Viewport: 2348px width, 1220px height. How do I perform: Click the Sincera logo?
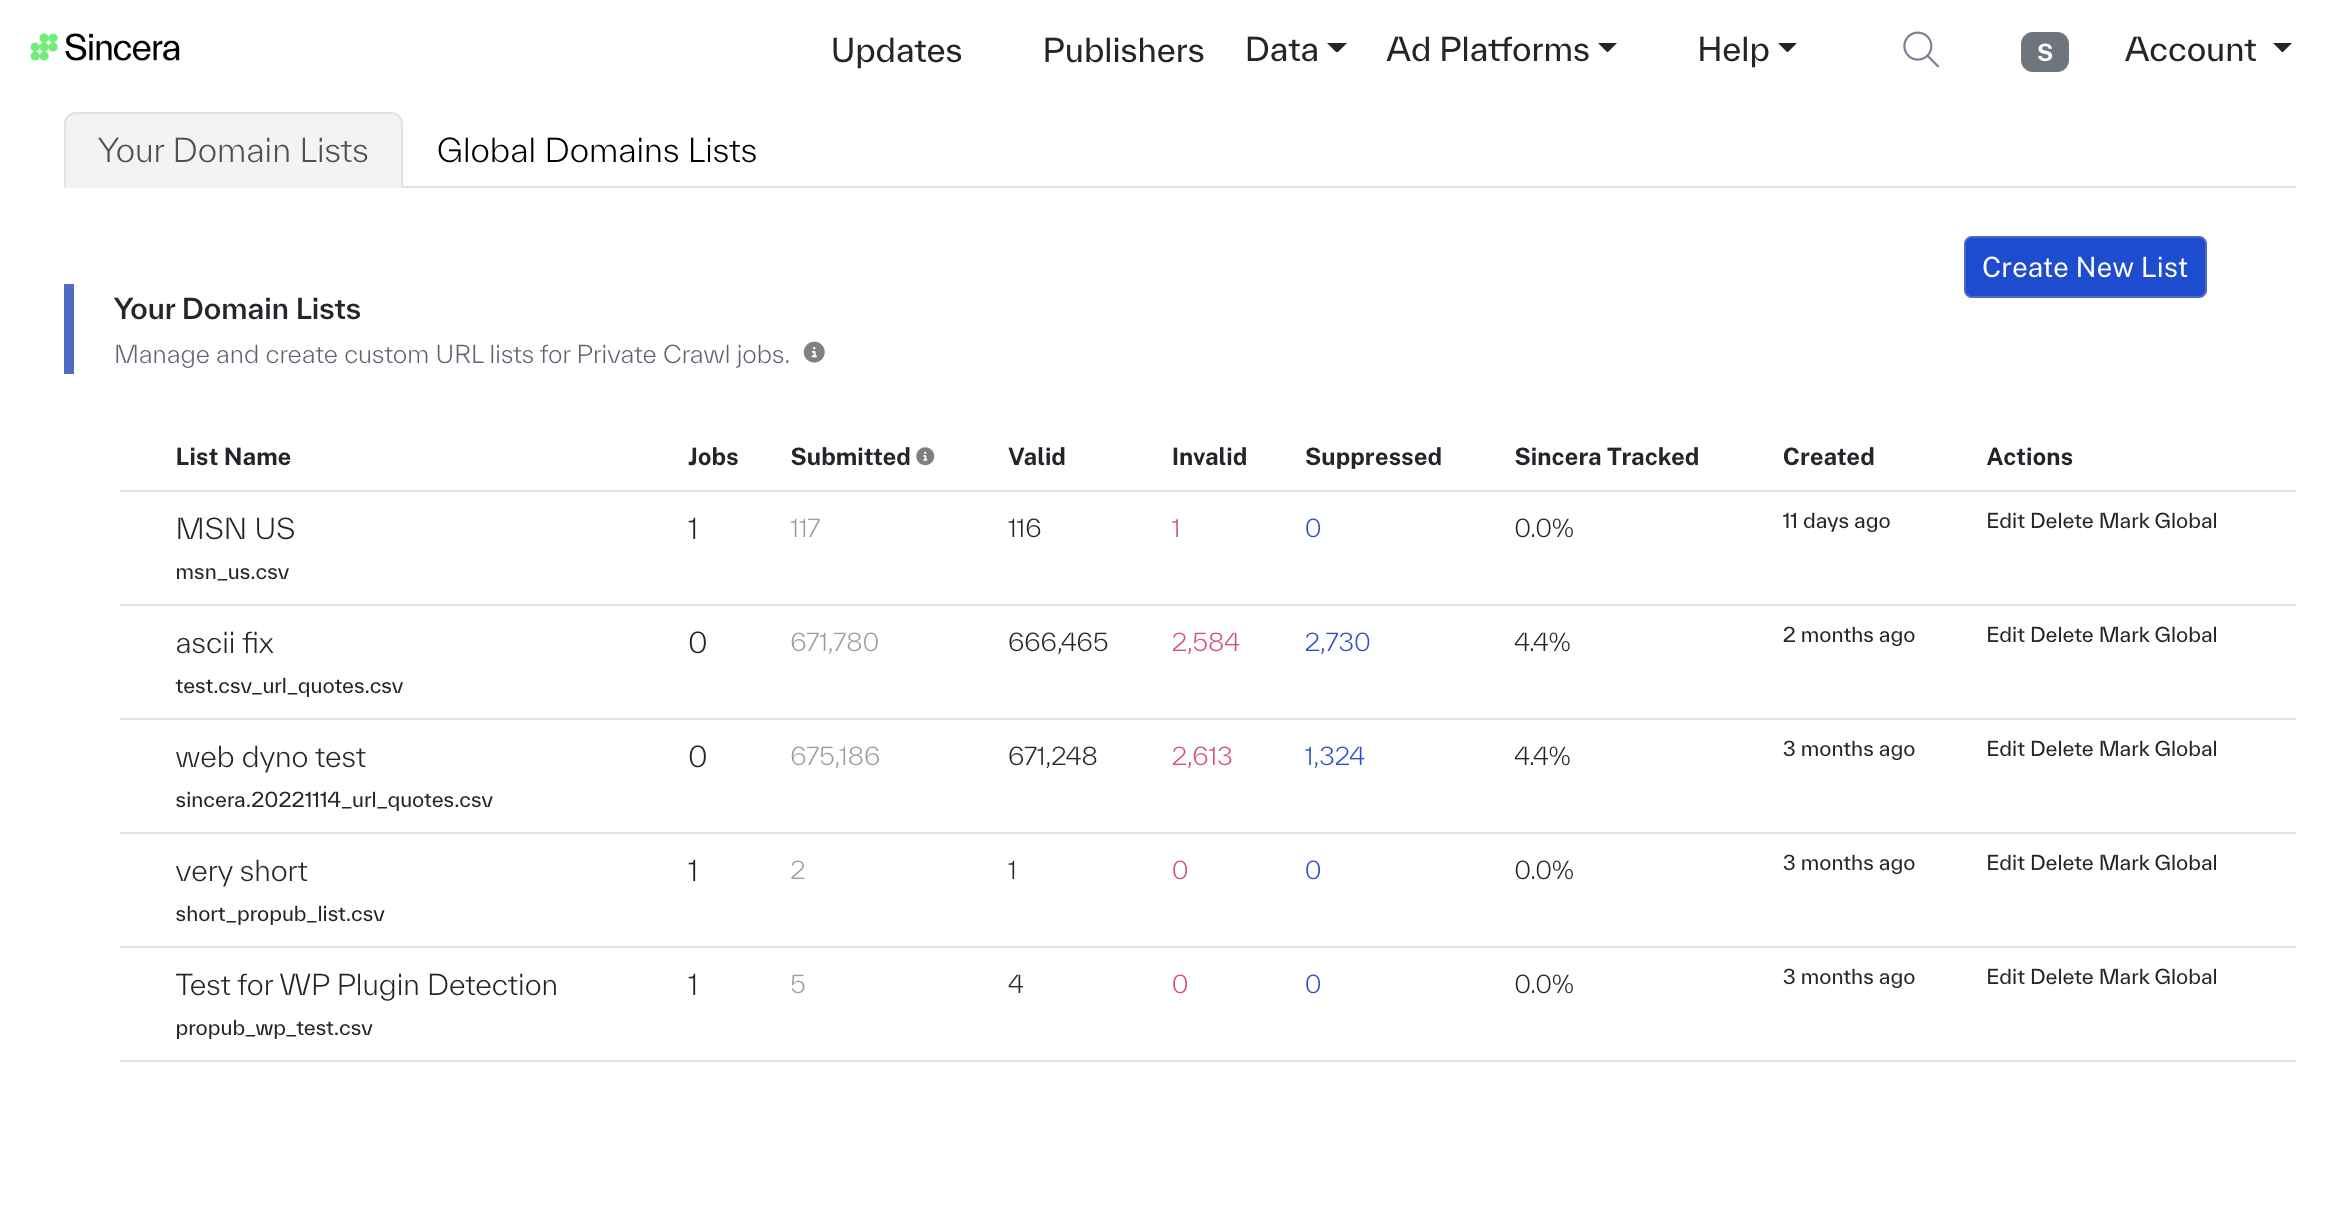tap(106, 48)
